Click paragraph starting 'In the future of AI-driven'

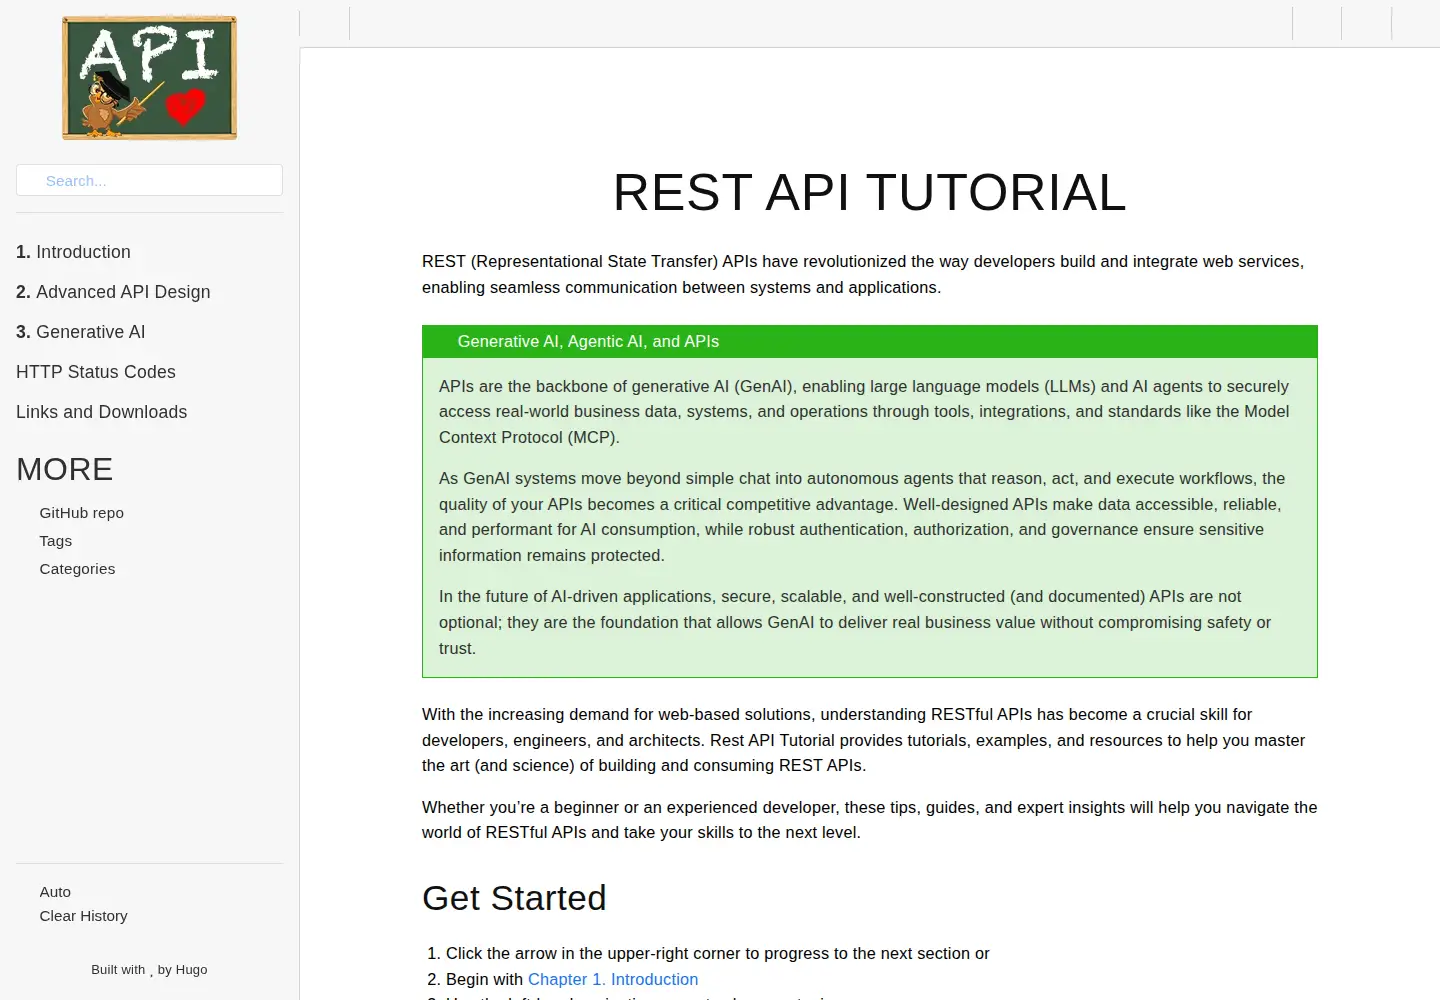tap(870, 622)
